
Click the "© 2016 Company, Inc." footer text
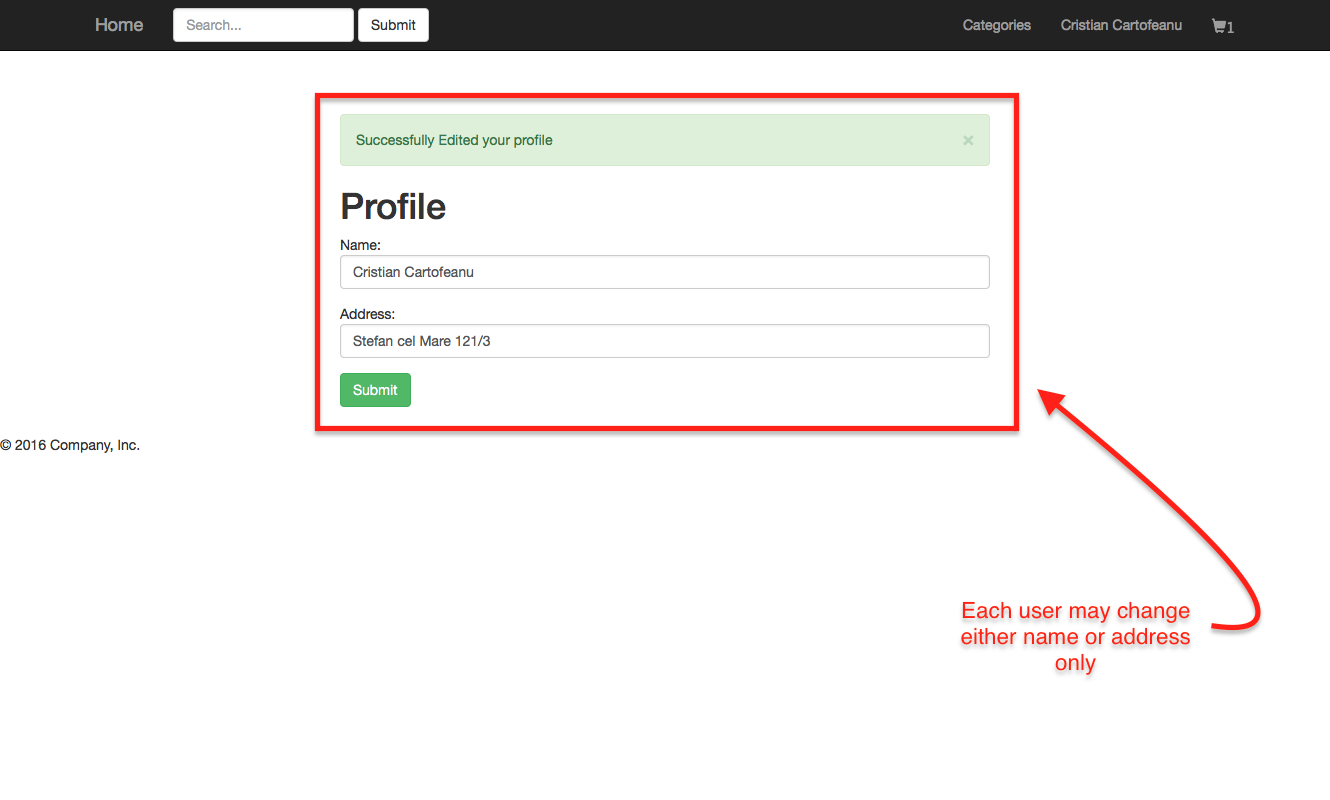point(70,446)
